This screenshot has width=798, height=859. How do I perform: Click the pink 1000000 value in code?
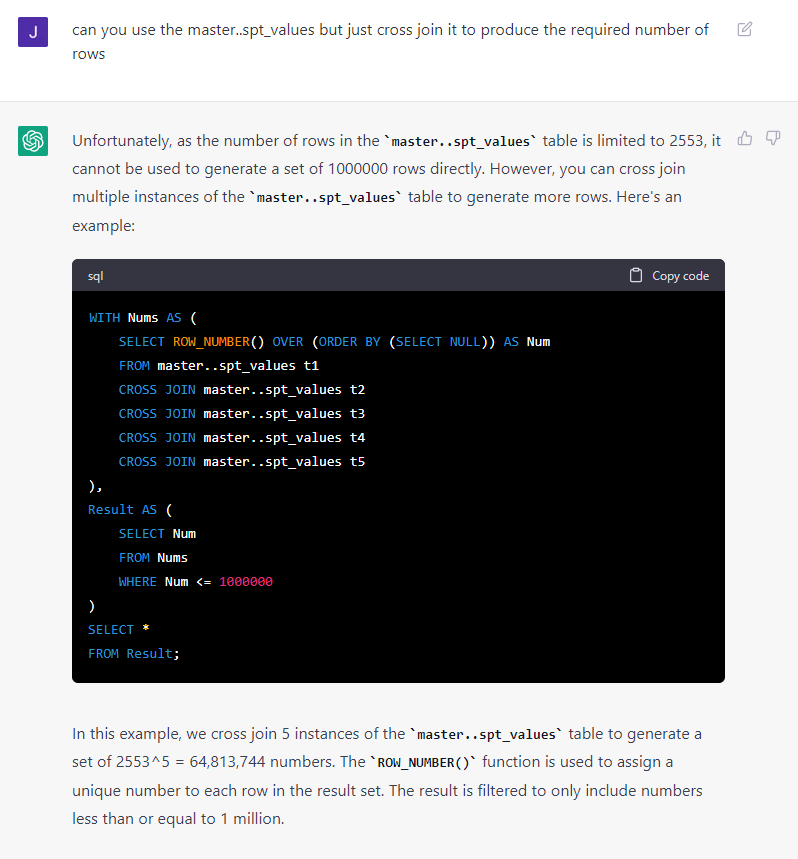tap(245, 582)
